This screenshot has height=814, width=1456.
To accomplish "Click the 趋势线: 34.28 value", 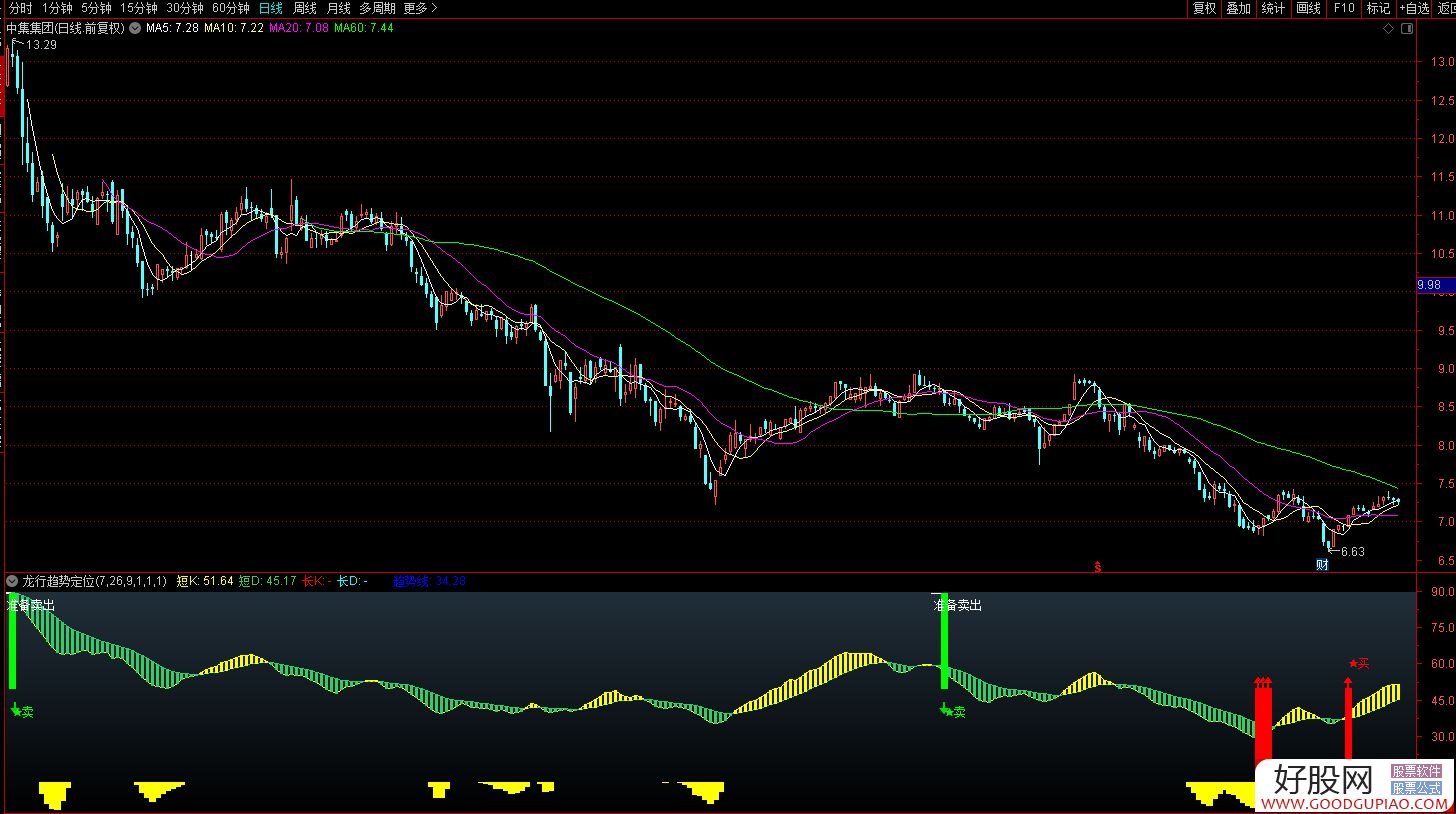I will 429,581.
